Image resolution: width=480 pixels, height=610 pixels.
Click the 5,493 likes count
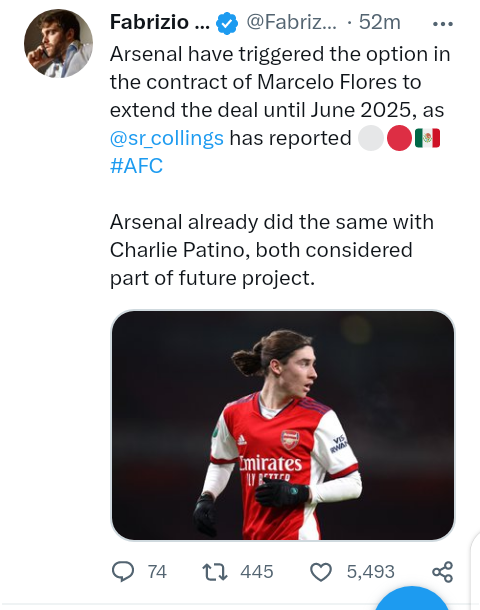371,572
